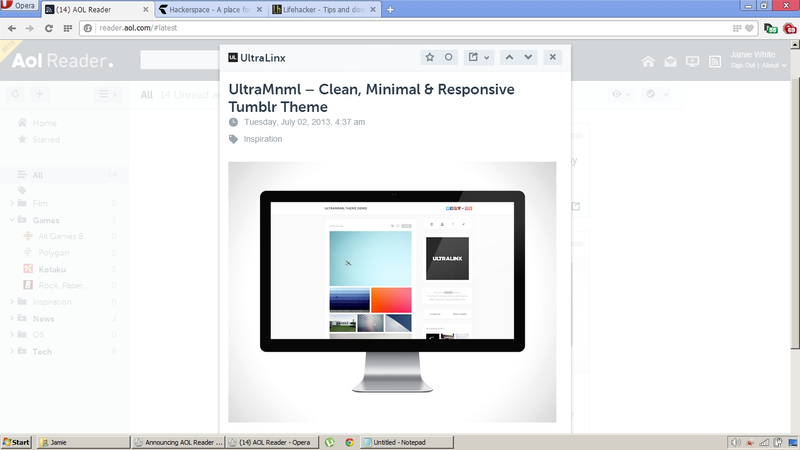The image size is (800, 450).
Task: Open article share icon
Action: (473, 57)
